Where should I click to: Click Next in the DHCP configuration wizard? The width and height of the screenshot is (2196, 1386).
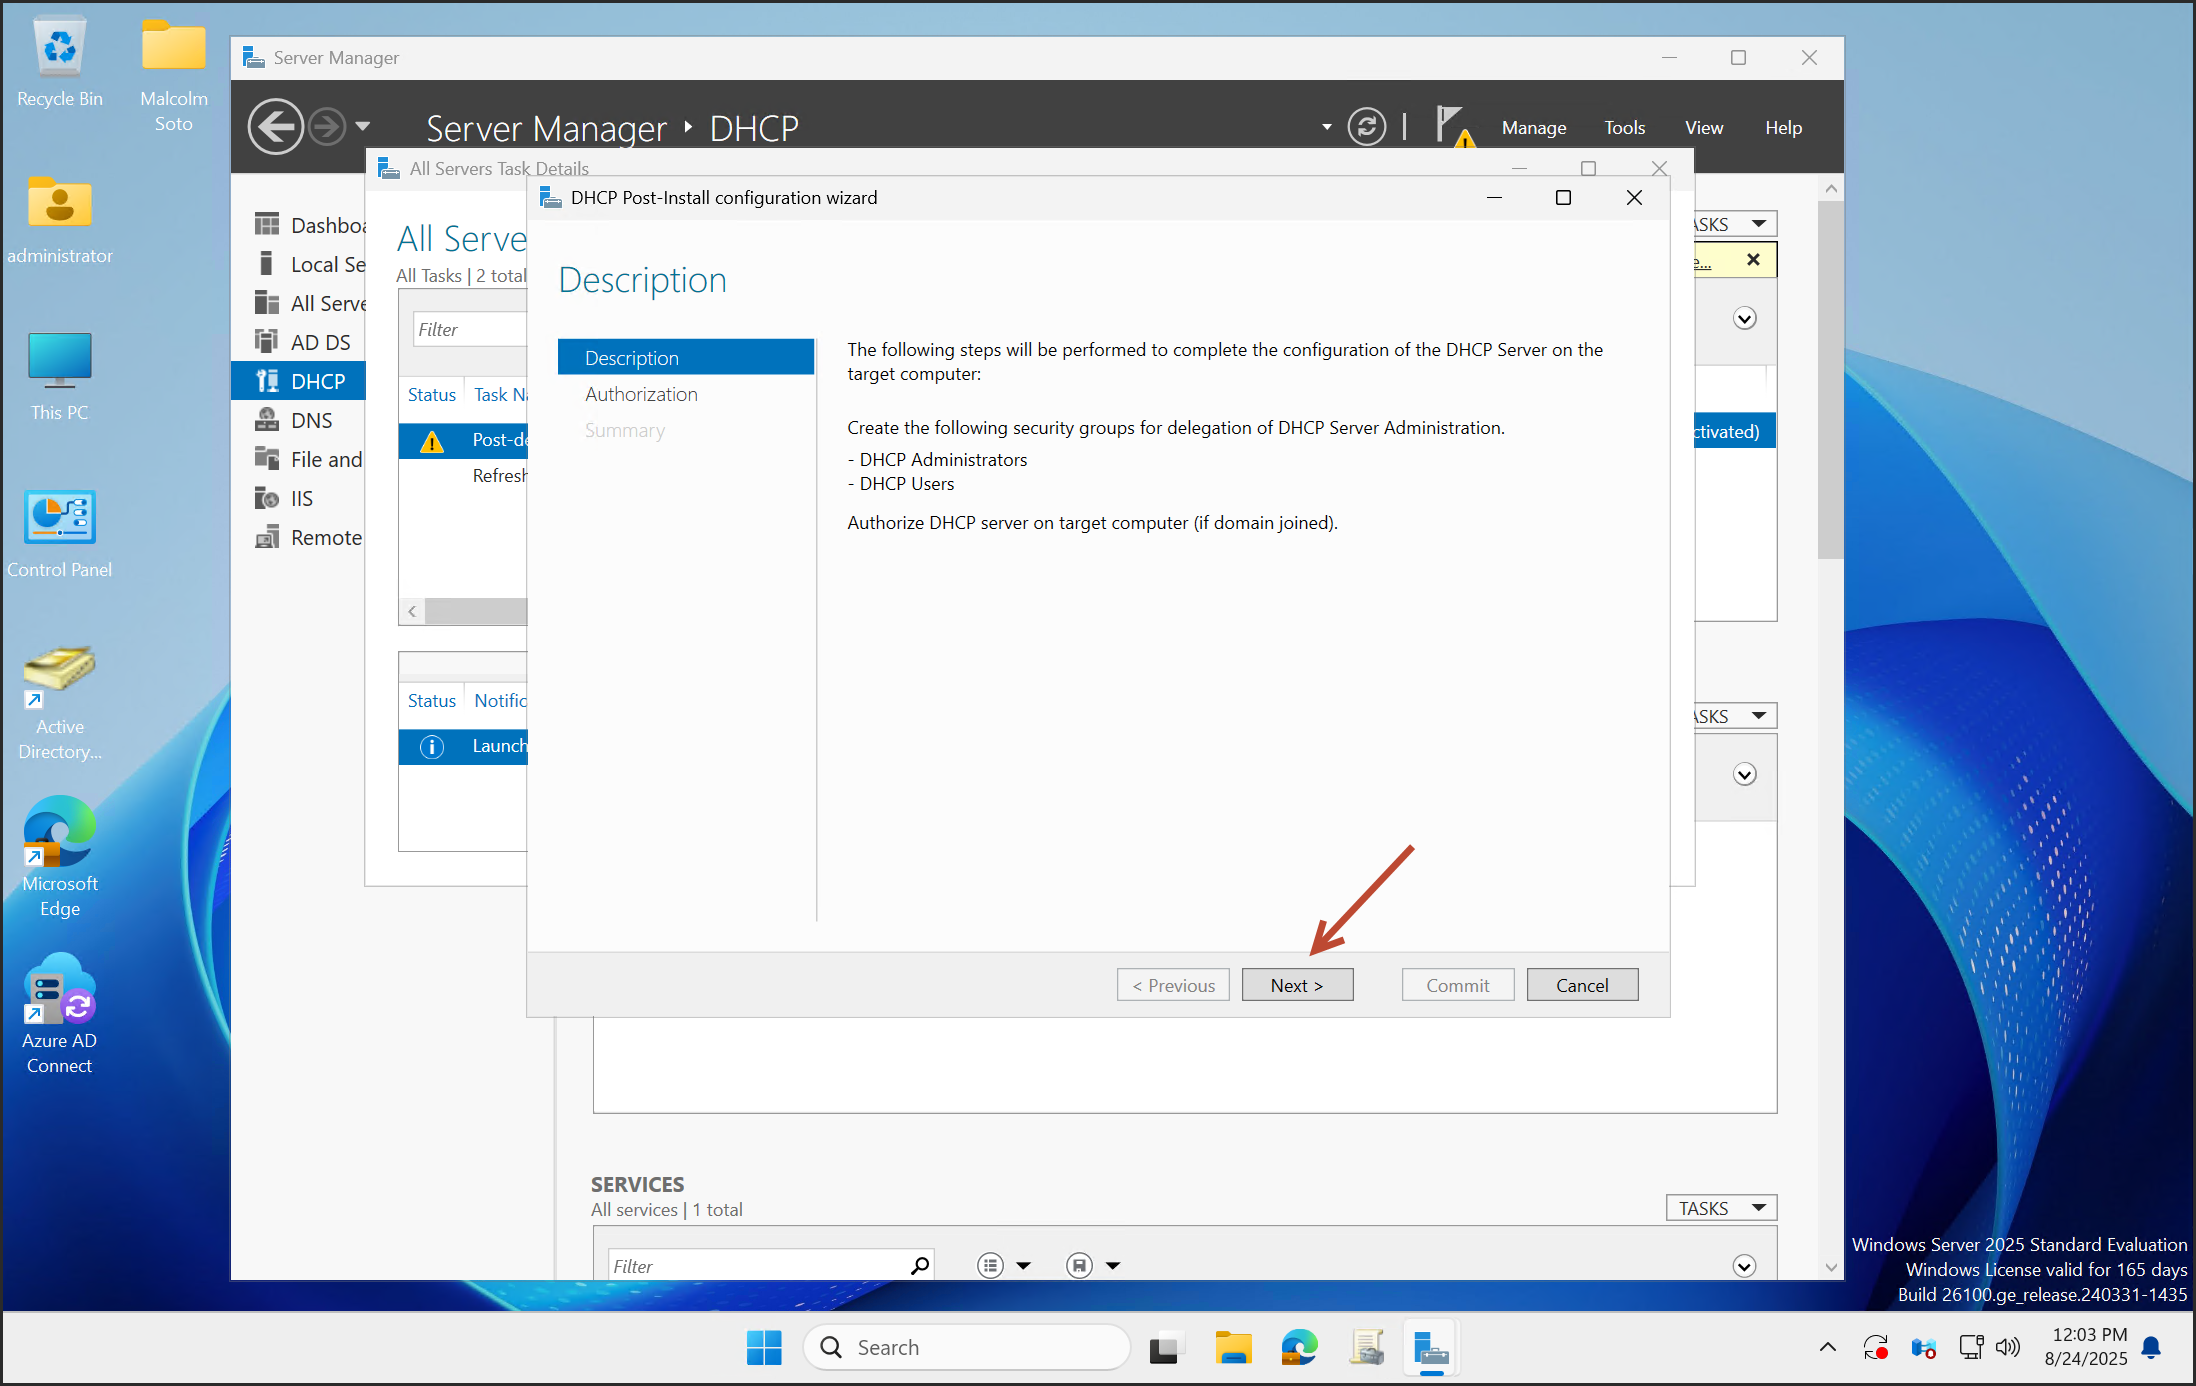[1297, 984]
